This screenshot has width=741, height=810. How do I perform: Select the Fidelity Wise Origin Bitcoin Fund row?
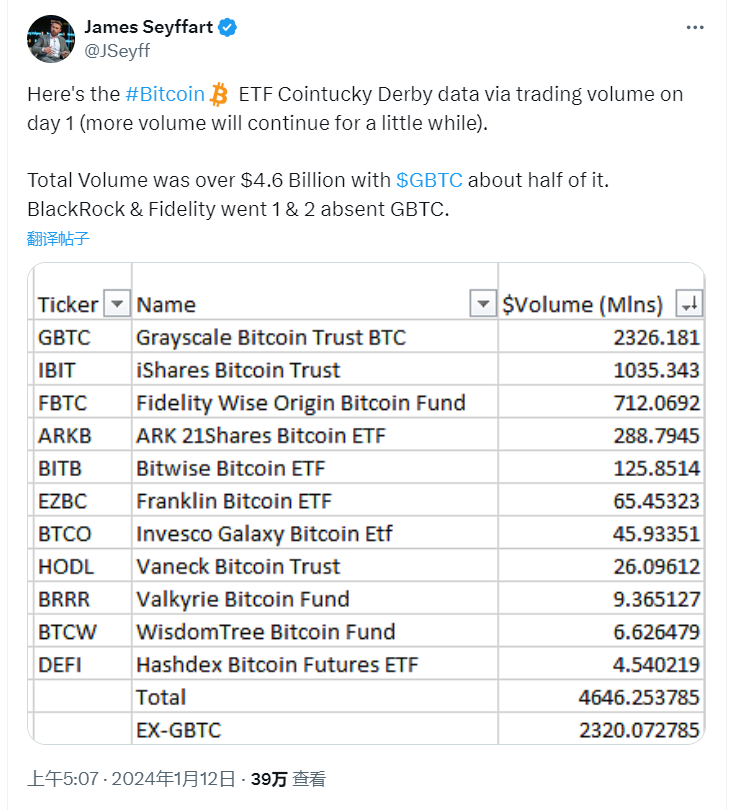click(x=300, y=403)
